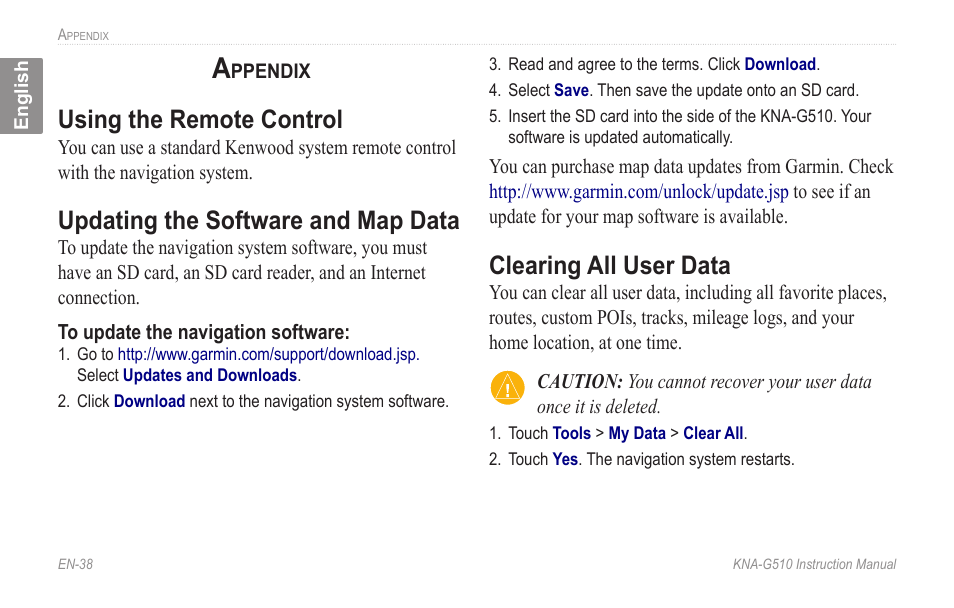Click the 'Updates and Downloads' bold text
954x608 pixels.
tap(210, 376)
